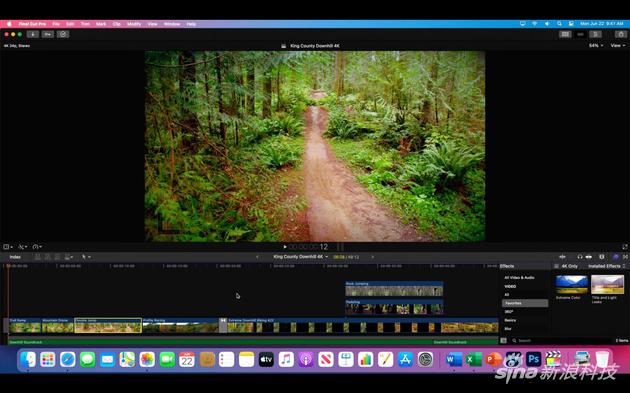Open Microsoft Word in the Dock
Viewport: 630px width, 393px height.
click(x=454, y=359)
